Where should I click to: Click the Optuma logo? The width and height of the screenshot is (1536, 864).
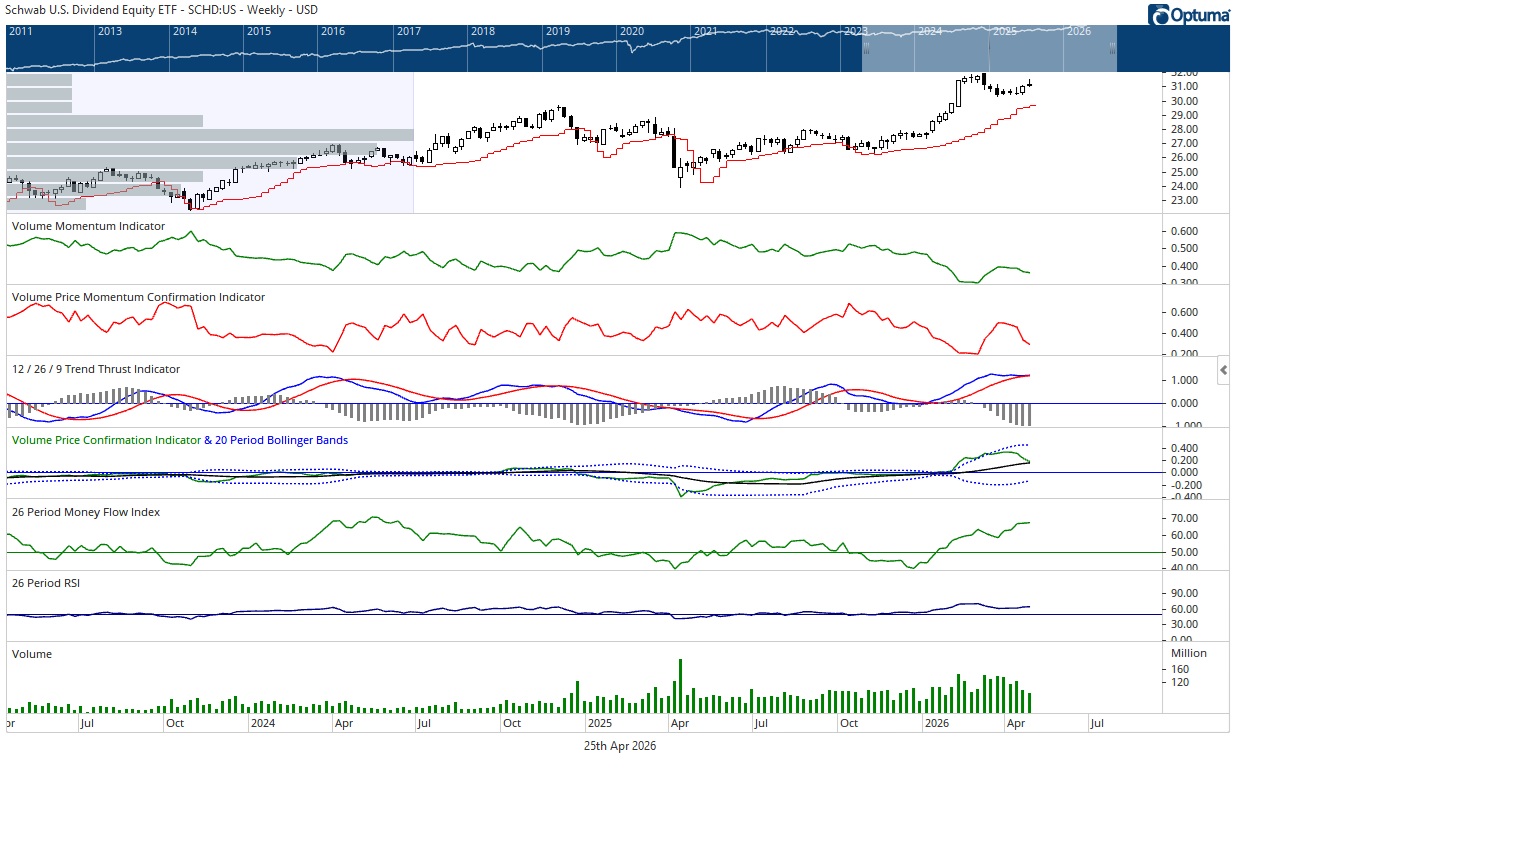click(1189, 15)
